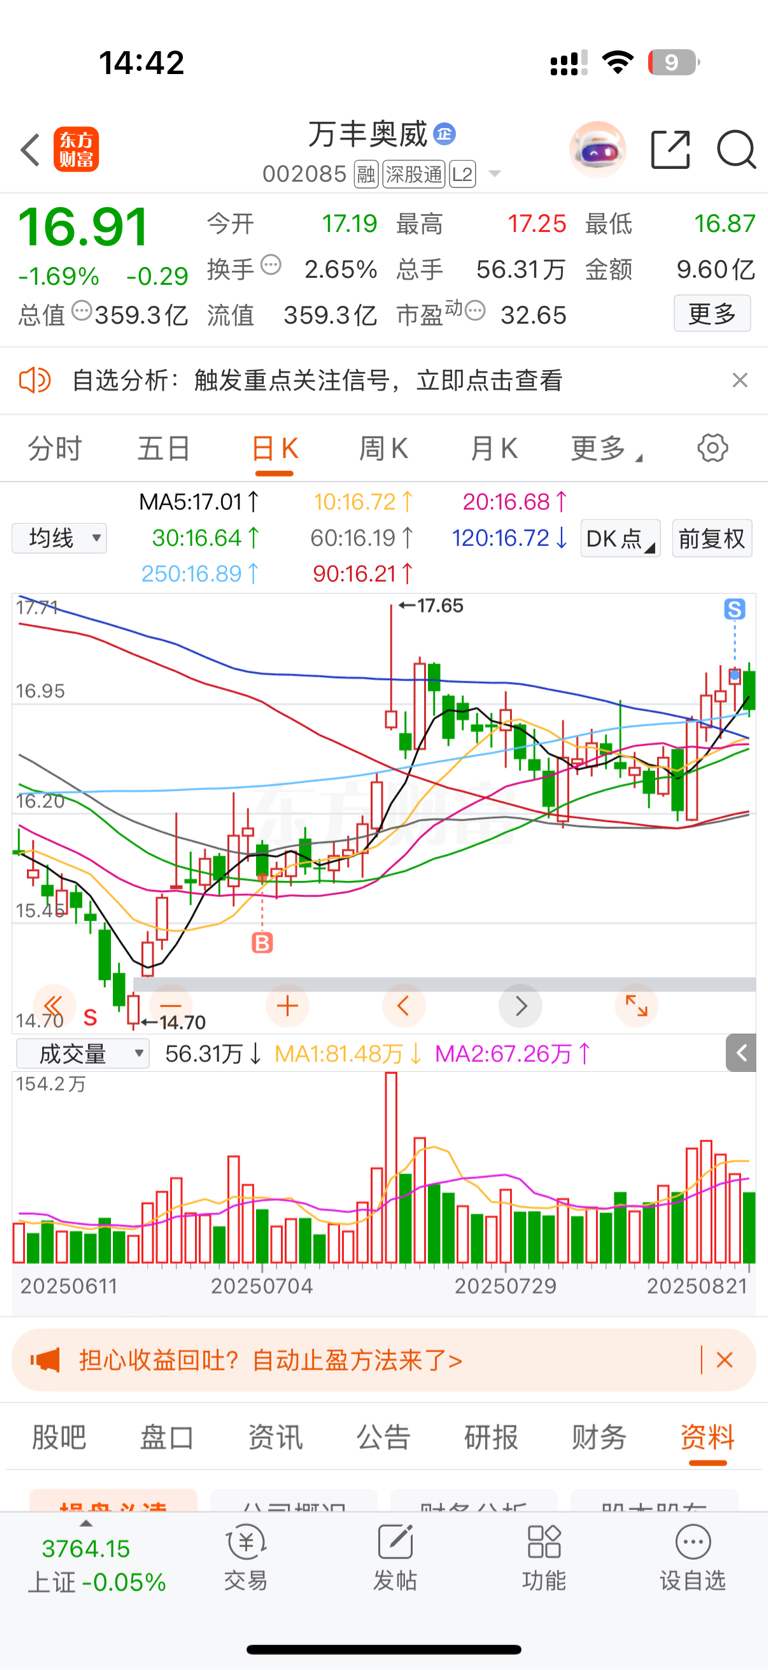This screenshot has width=768, height=1670.
Task: Tap the MA1:81.48万 volume label
Action: 347,1053
